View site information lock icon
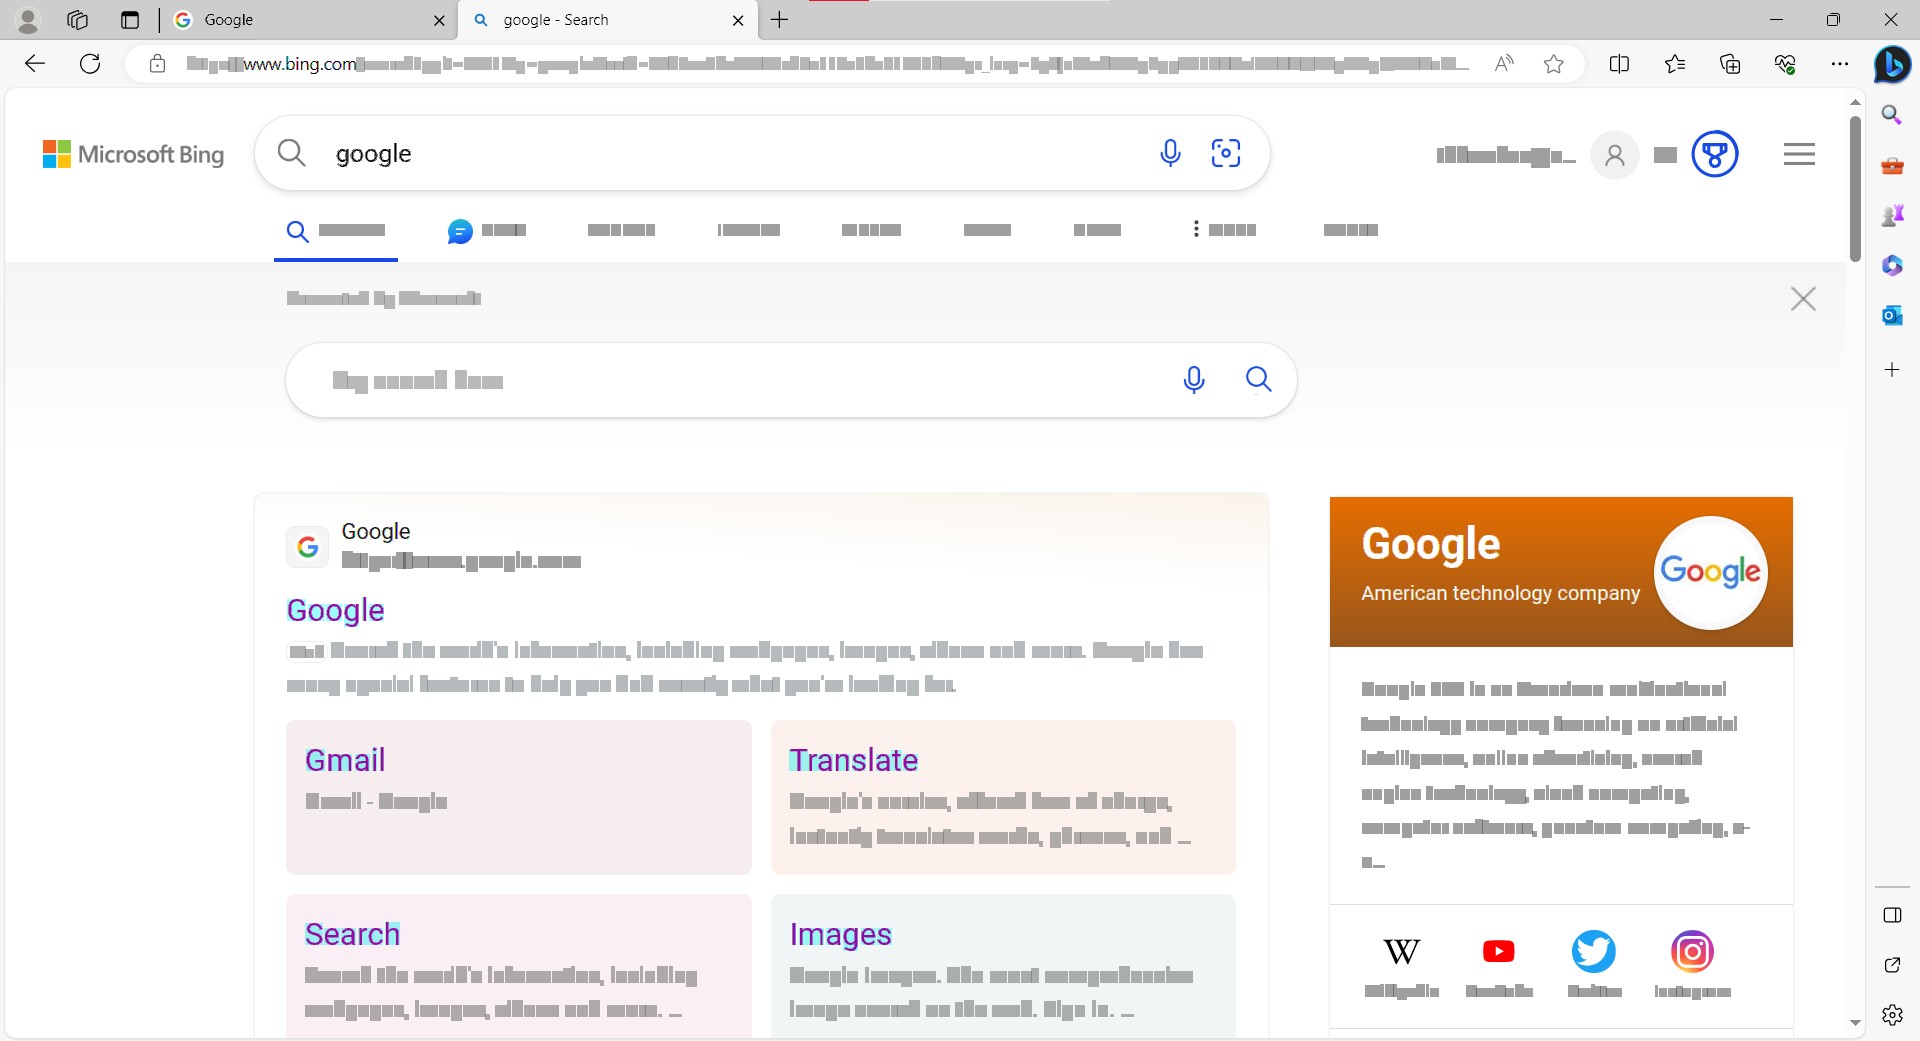Image resolution: width=1920 pixels, height=1041 pixels. pos(157,64)
